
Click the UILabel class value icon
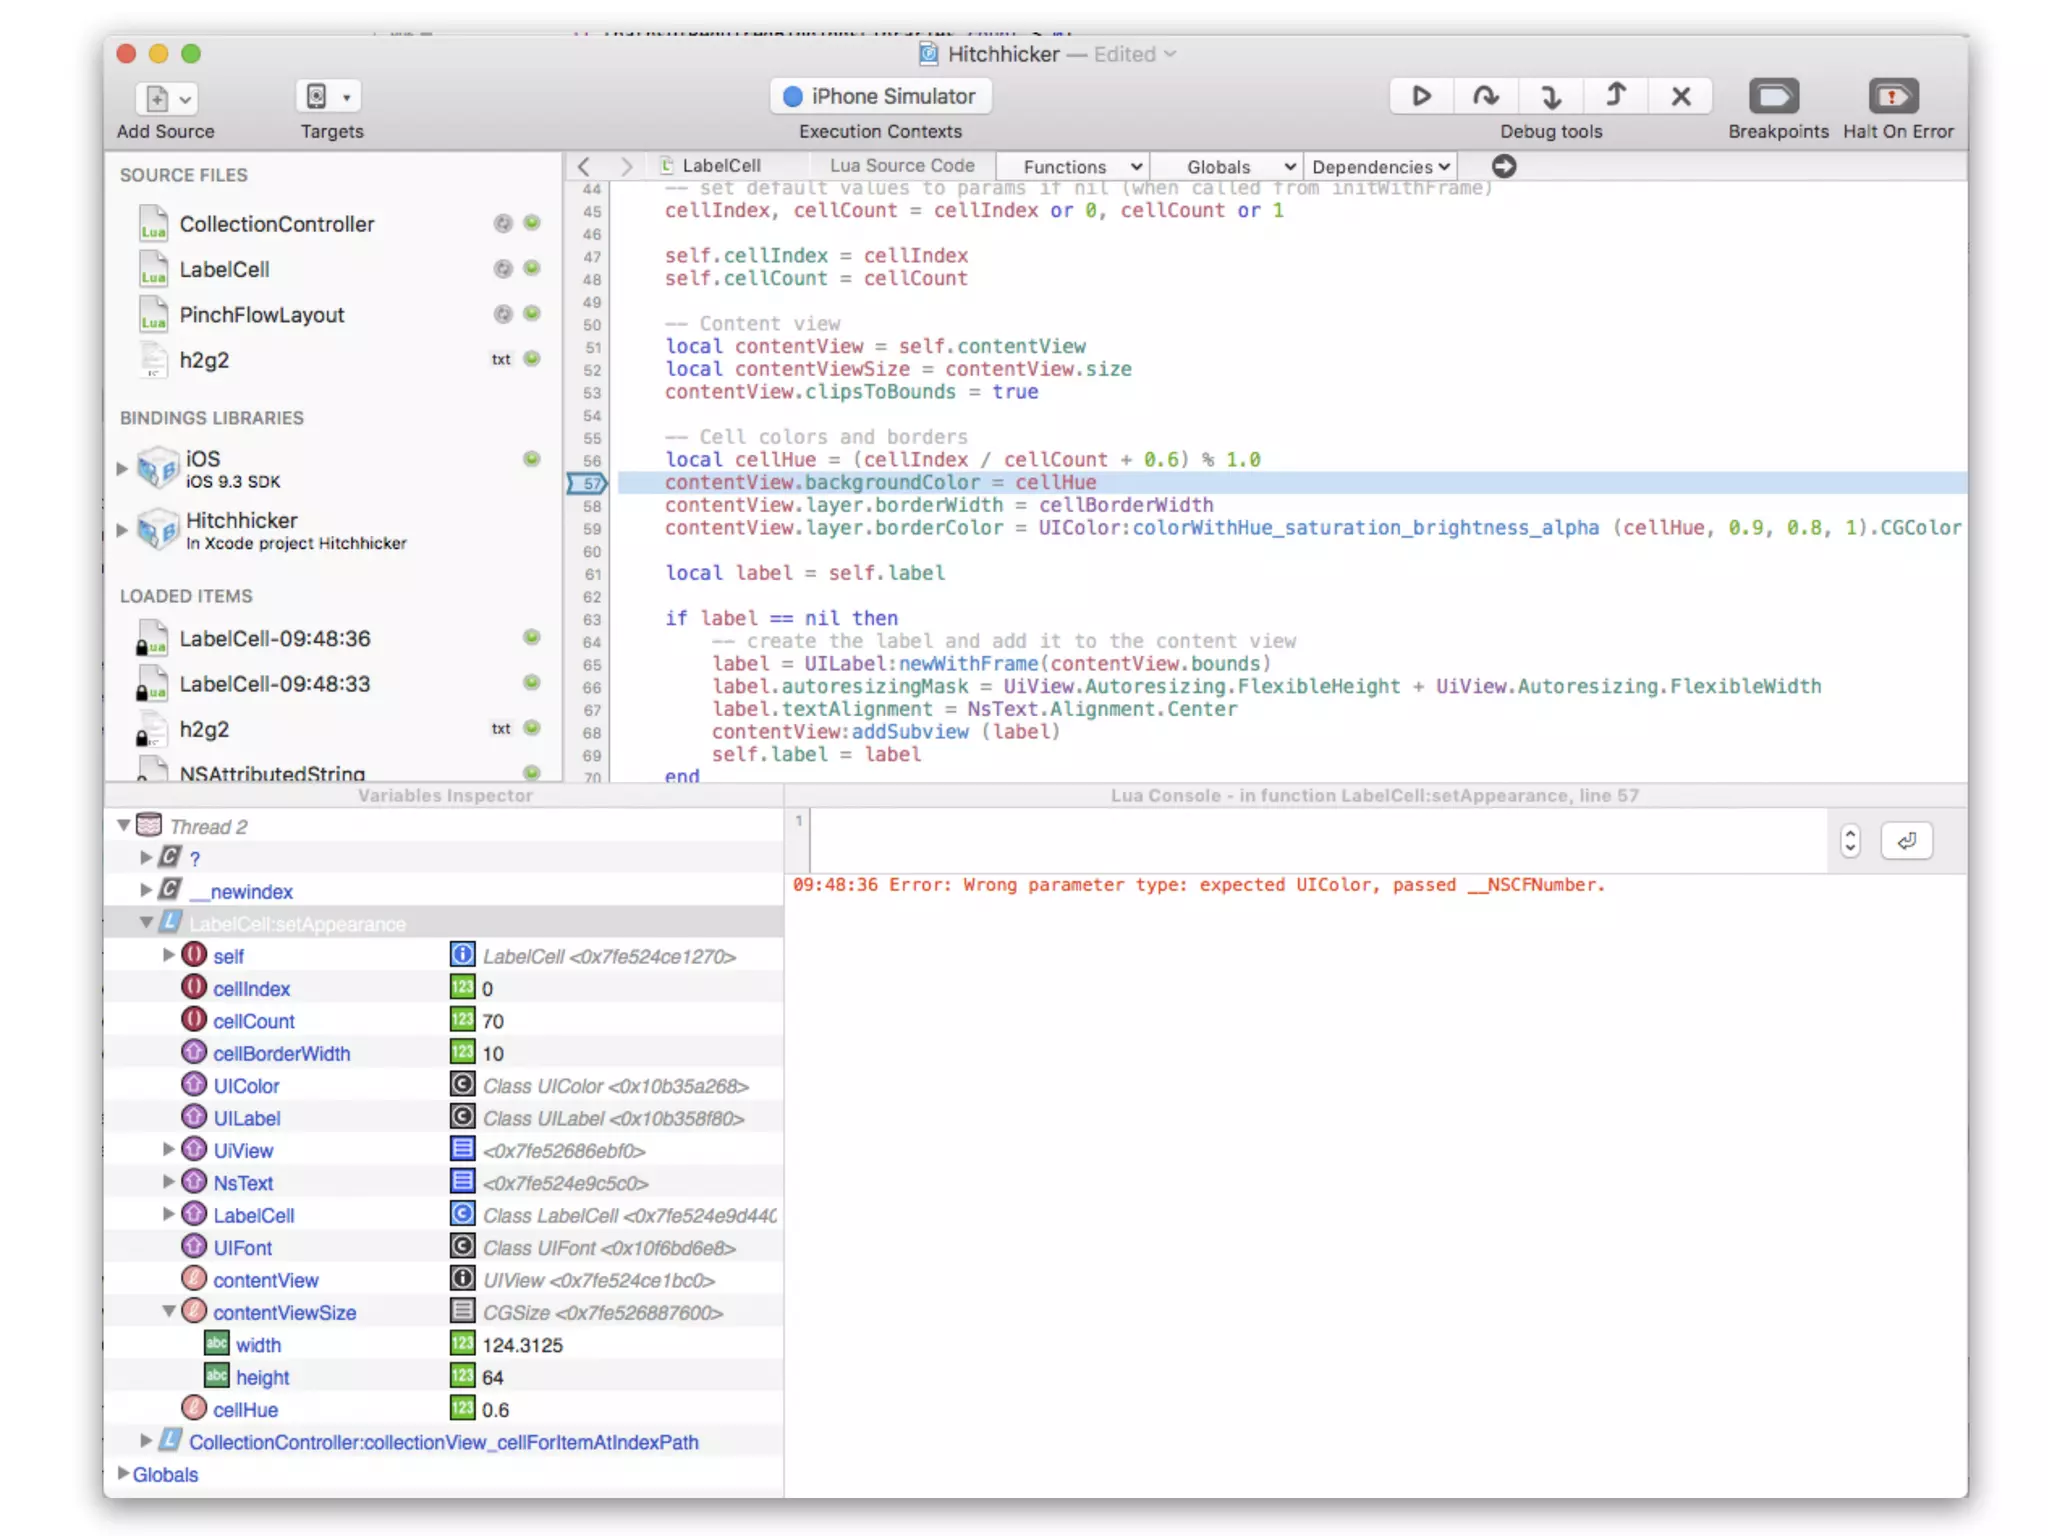click(462, 1117)
